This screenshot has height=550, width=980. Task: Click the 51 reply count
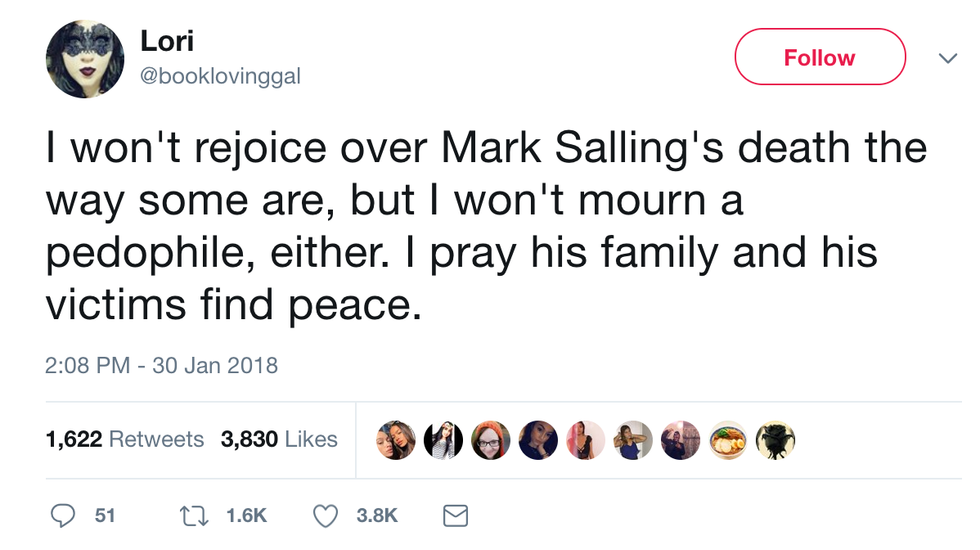[105, 515]
